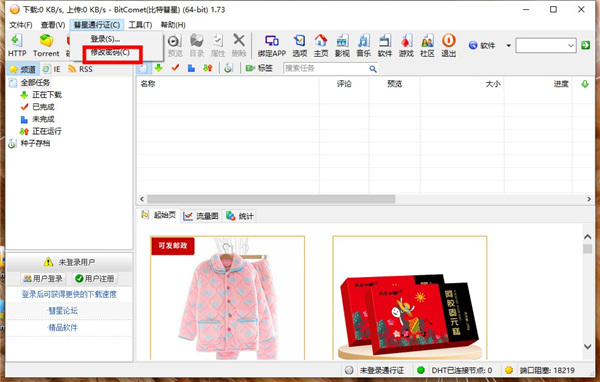Open 选项 options from the toolbar
The height and width of the screenshot is (382, 600).
click(x=300, y=45)
